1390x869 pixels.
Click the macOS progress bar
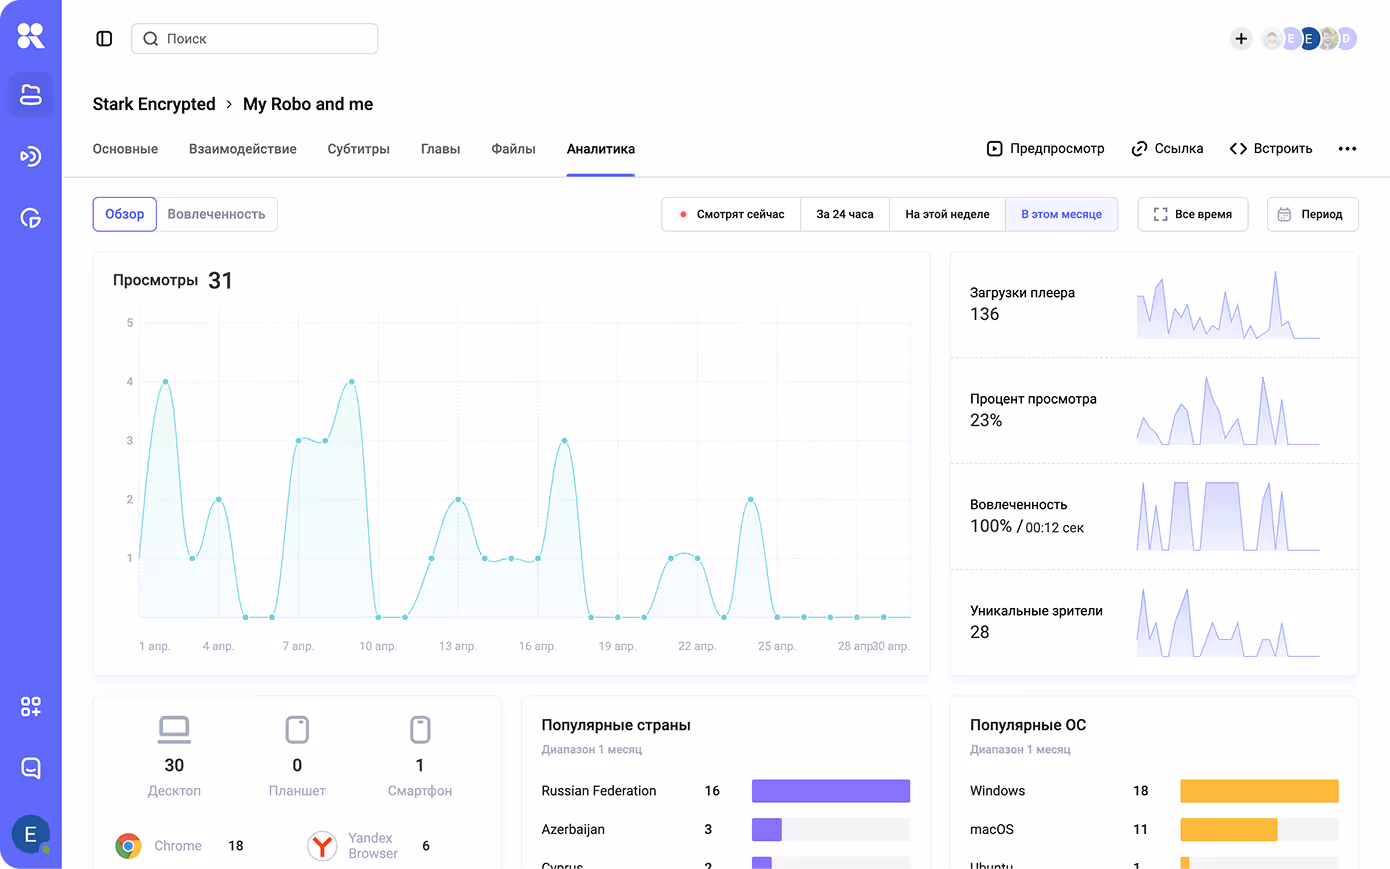coord(1260,830)
